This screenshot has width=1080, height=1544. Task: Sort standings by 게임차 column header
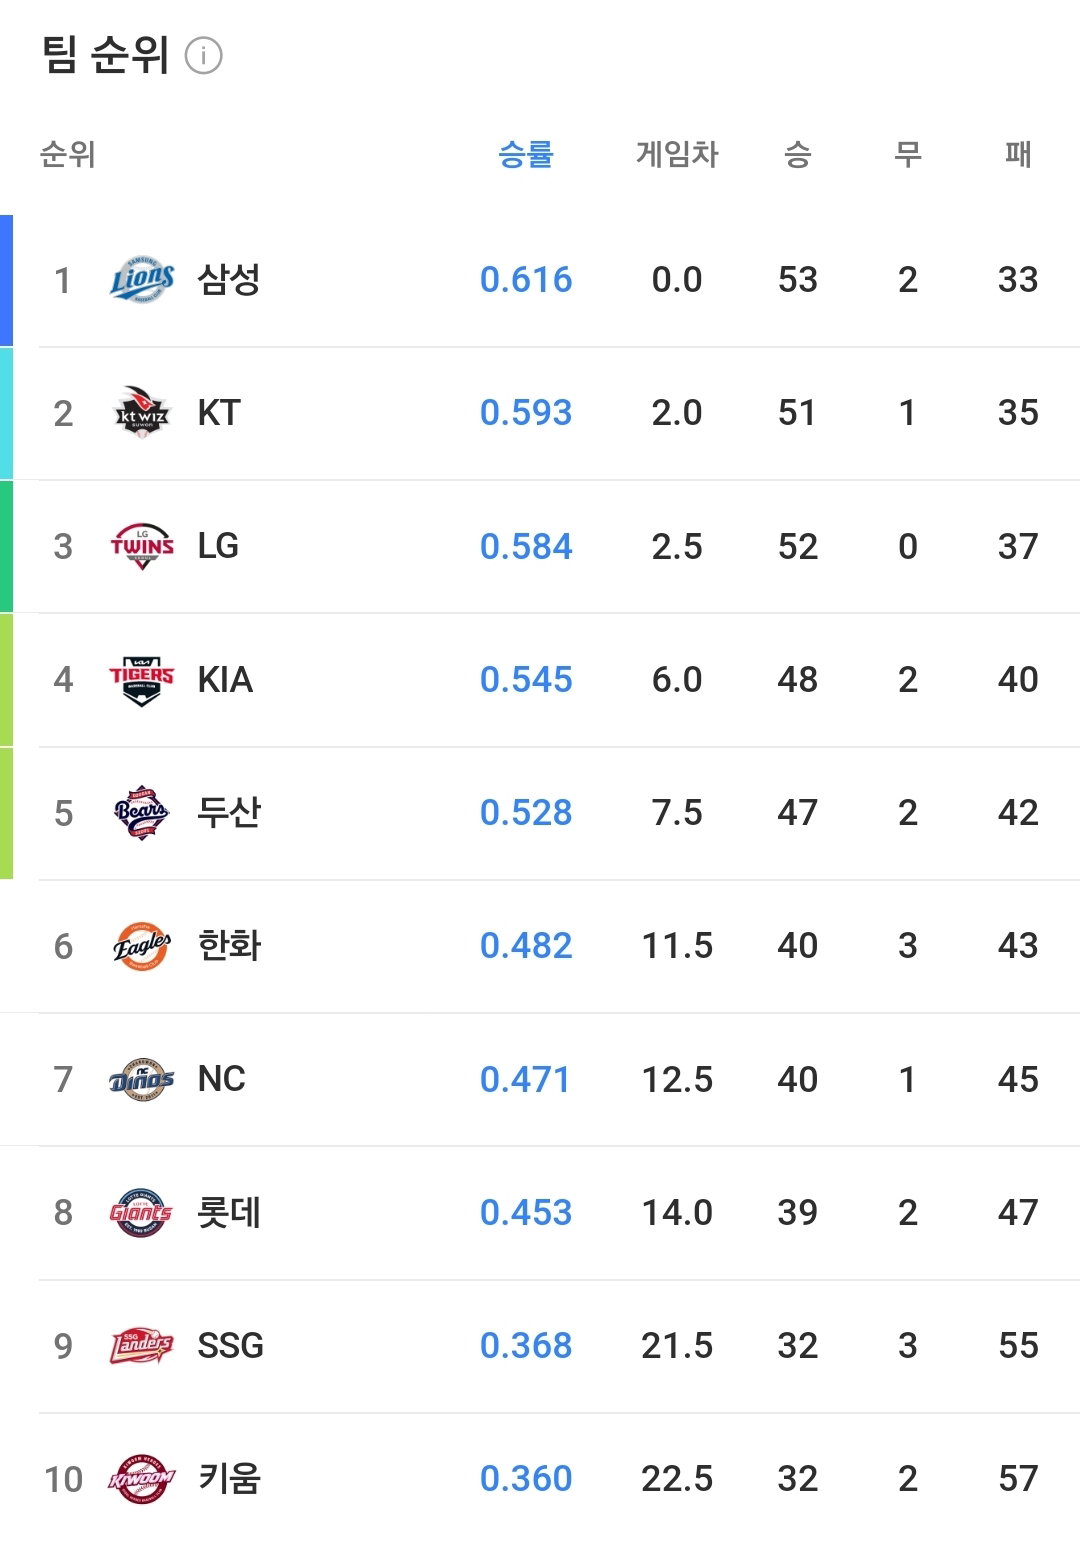(677, 154)
